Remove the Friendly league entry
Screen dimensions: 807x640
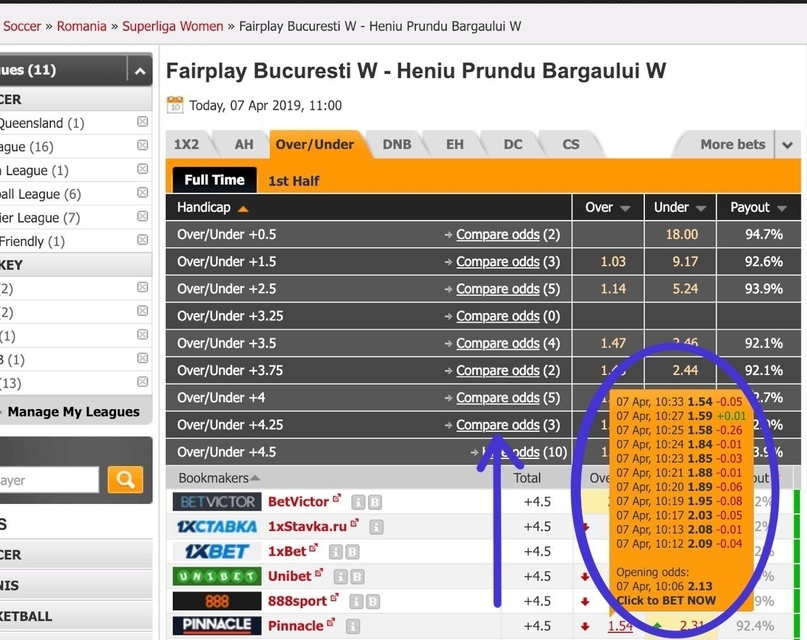click(142, 241)
